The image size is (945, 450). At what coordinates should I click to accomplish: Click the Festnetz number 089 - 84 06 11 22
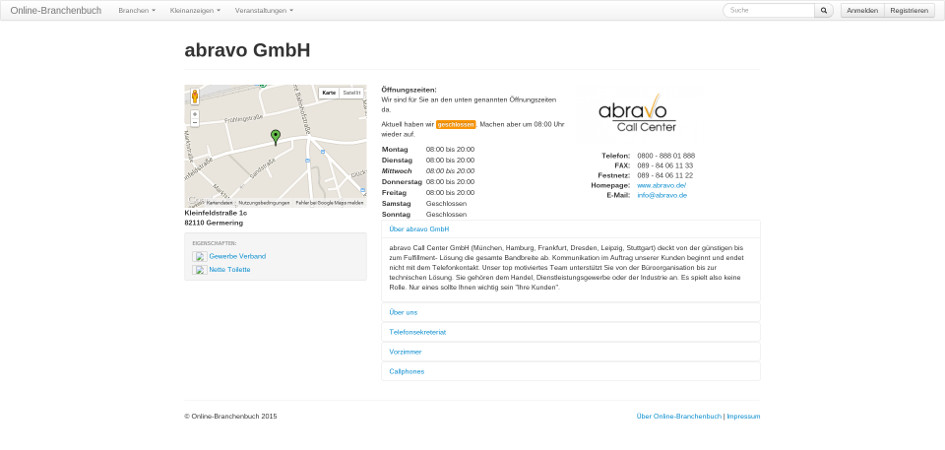pyautogui.click(x=665, y=176)
